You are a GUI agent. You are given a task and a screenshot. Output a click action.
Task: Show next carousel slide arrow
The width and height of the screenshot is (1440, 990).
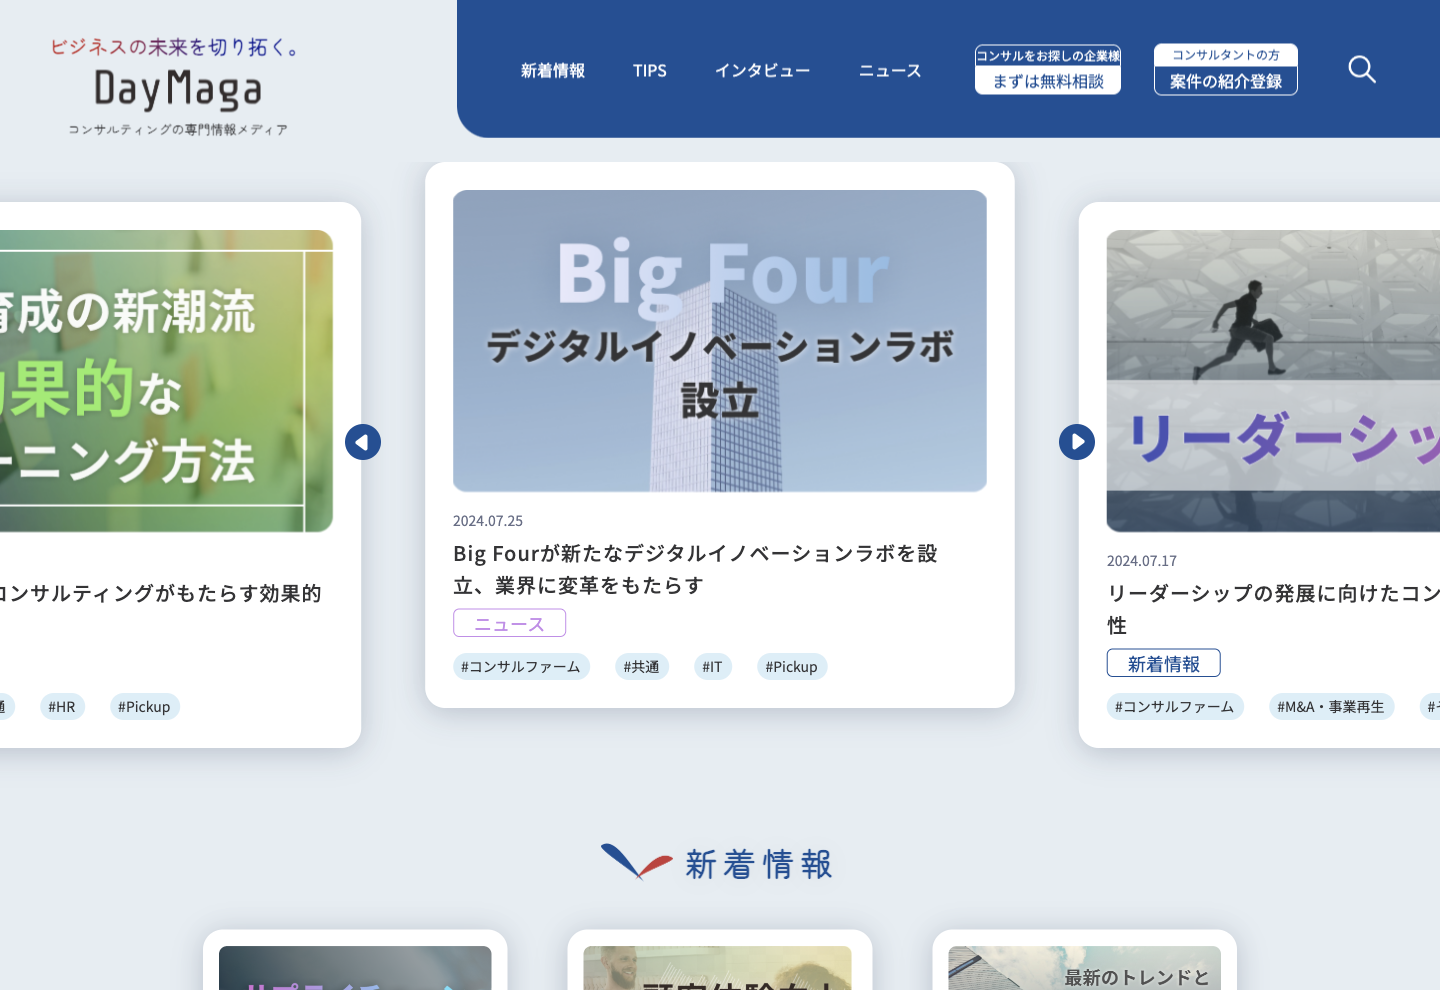[1077, 442]
